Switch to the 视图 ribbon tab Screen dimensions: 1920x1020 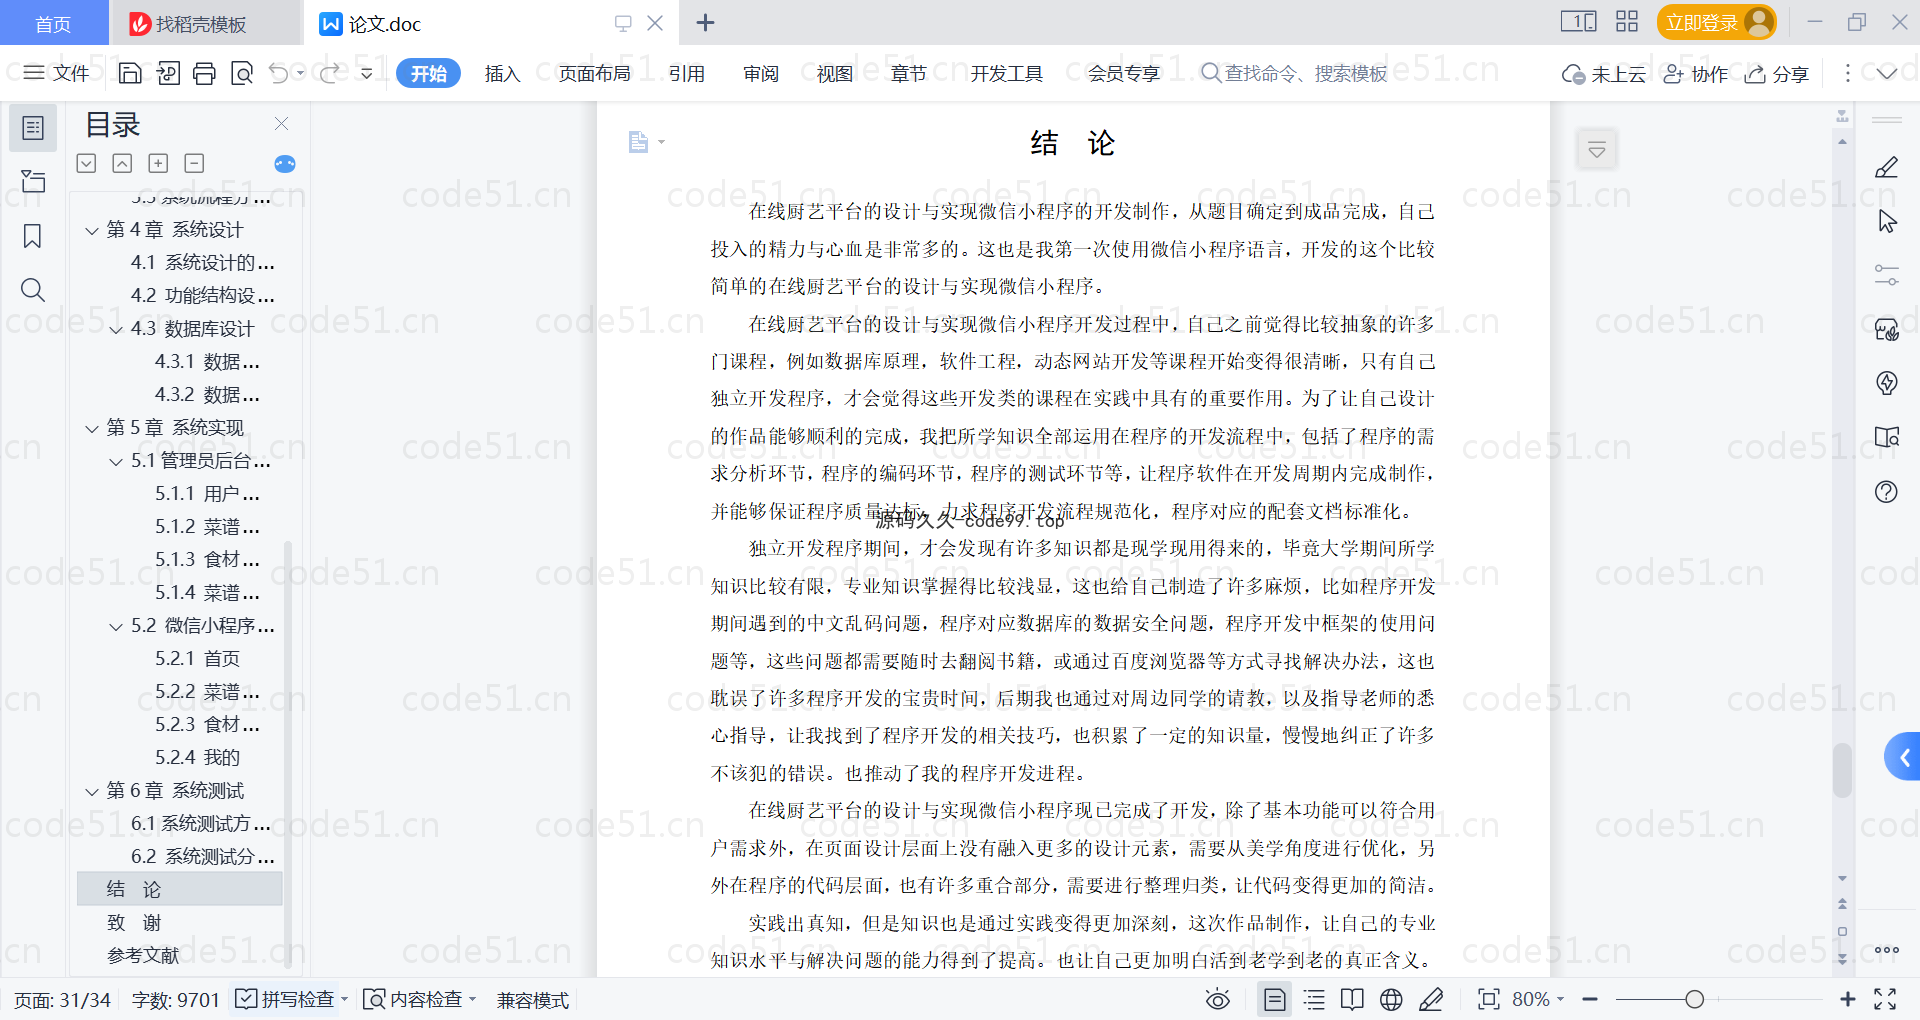point(834,73)
